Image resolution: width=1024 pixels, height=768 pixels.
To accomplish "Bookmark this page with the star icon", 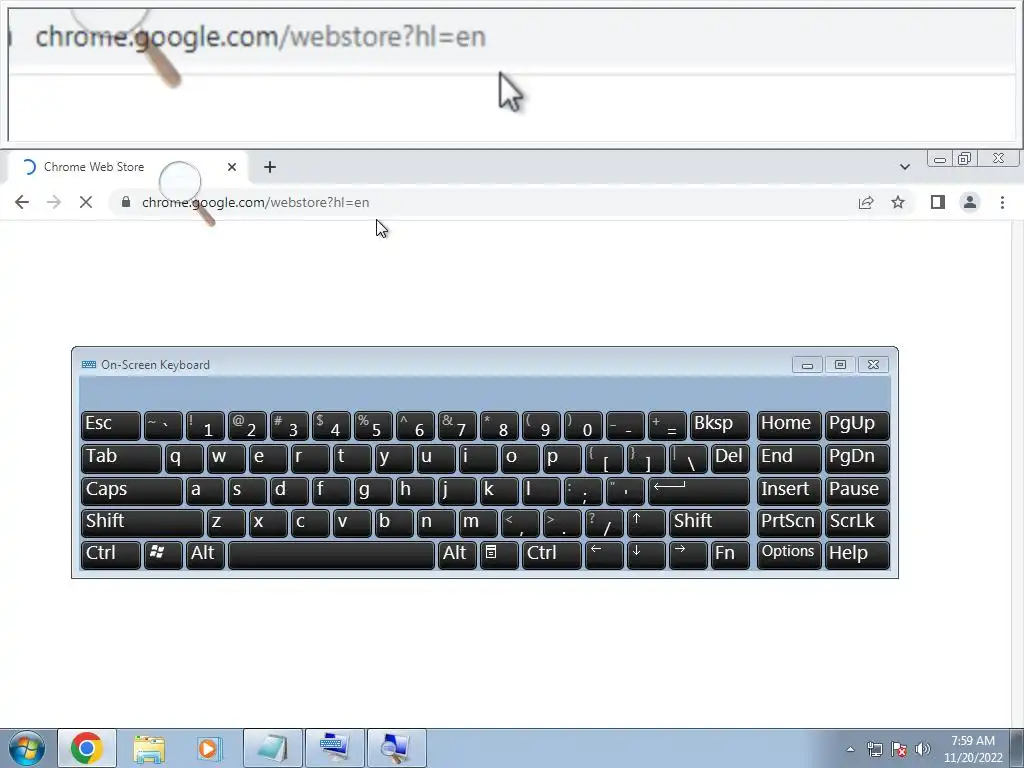I will coord(898,202).
